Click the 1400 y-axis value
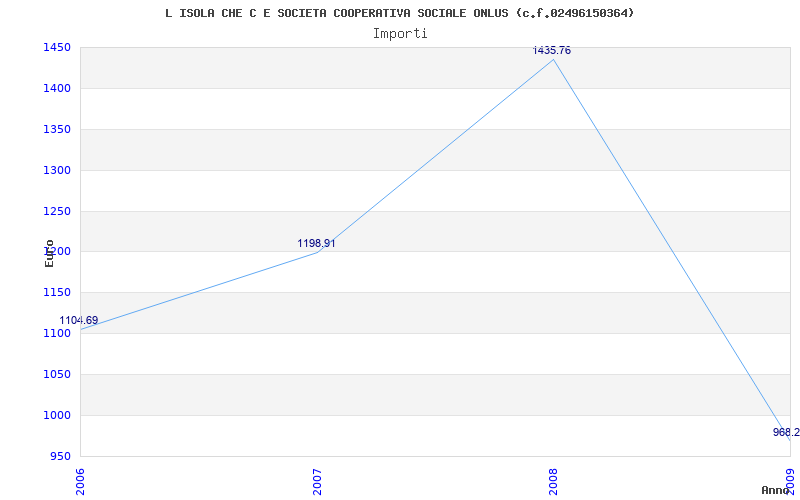 [56, 88]
